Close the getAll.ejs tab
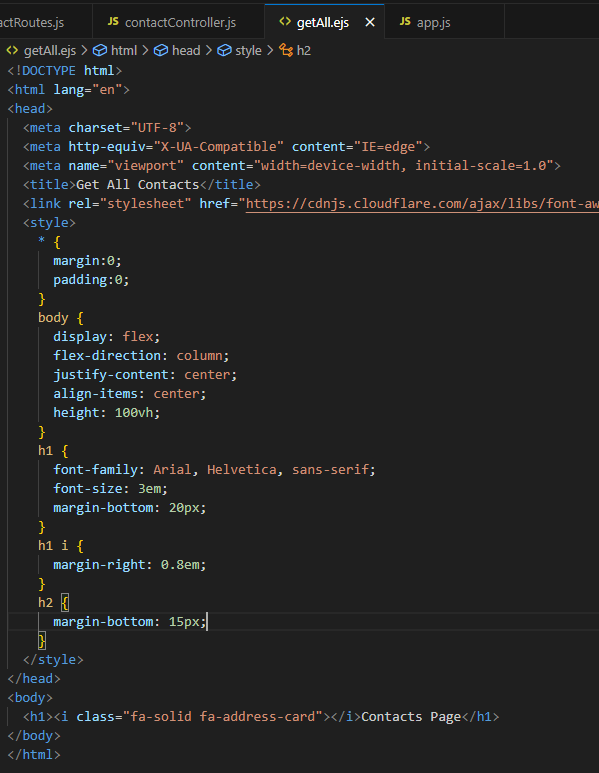 (x=370, y=22)
